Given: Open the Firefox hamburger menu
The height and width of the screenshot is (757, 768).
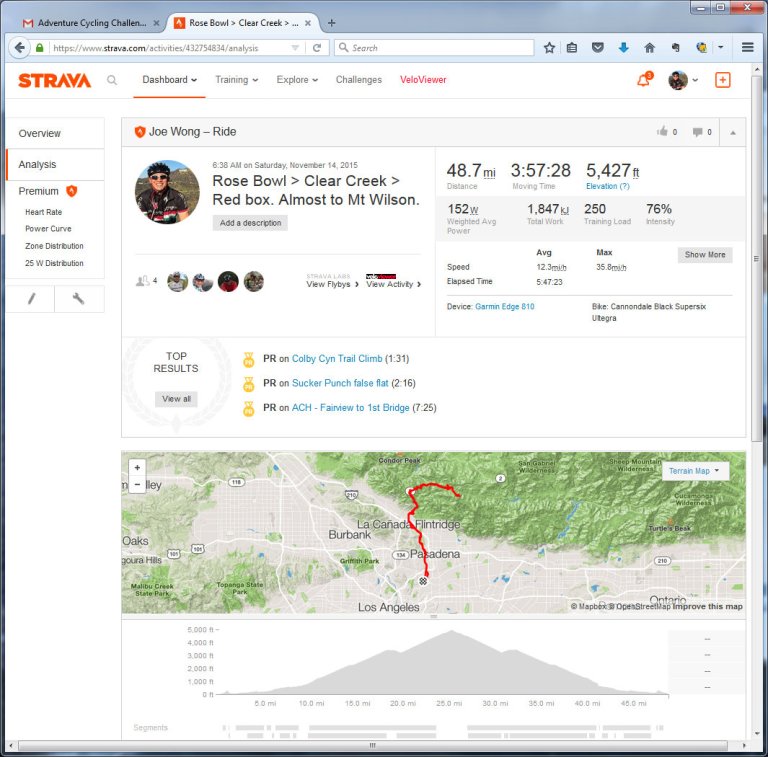Looking at the screenshot, I should pyautogui.click(x=747, y=47).
